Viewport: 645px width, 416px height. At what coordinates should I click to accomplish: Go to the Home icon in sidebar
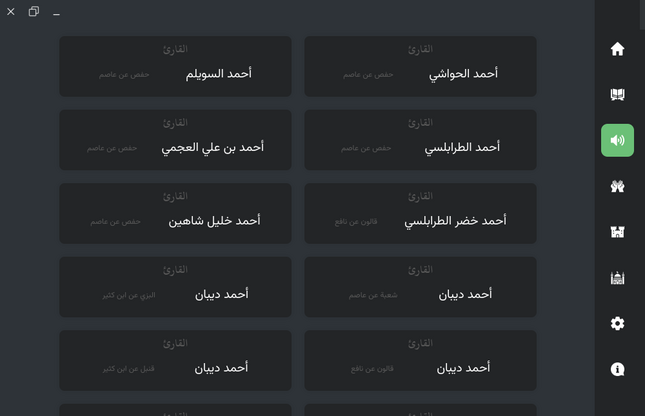pos(617,49)
